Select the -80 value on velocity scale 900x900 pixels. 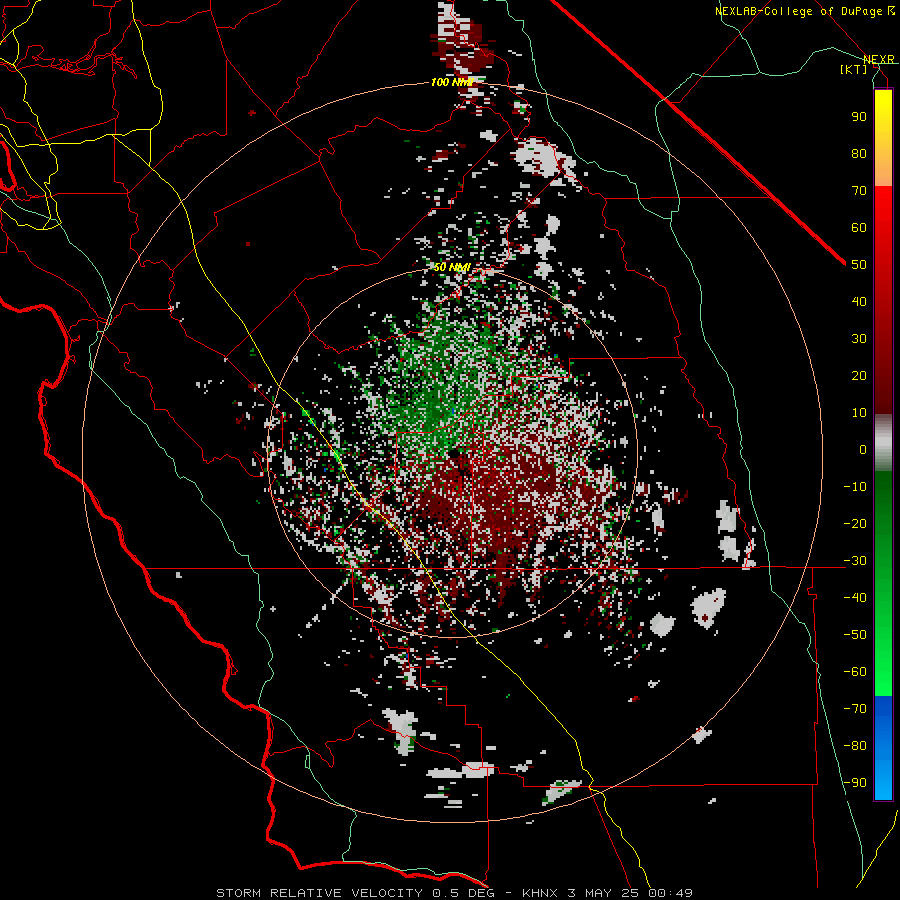tap(855, 746)
